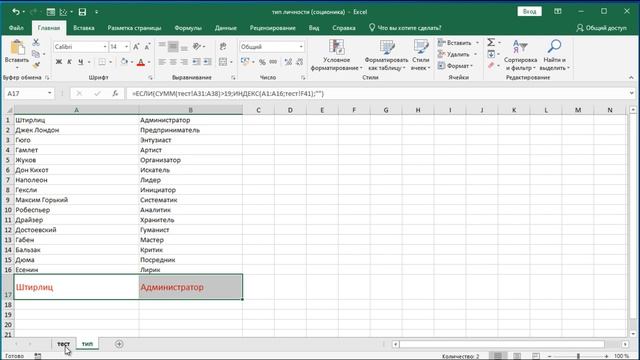Viewport: 640px width, 360px height.
Task: Click the Cut scissors icon
Action: (x=36, y=42)
